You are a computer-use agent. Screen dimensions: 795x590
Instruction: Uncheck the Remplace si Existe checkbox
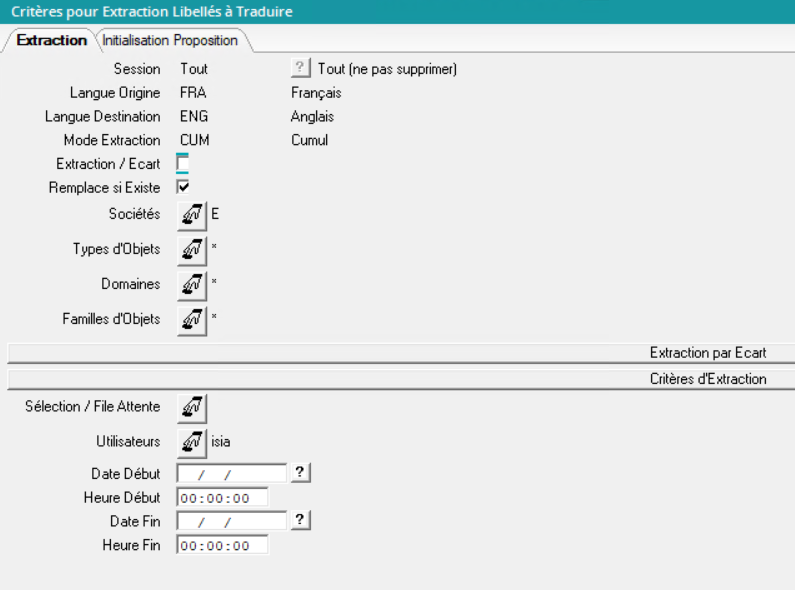(183, 187)
